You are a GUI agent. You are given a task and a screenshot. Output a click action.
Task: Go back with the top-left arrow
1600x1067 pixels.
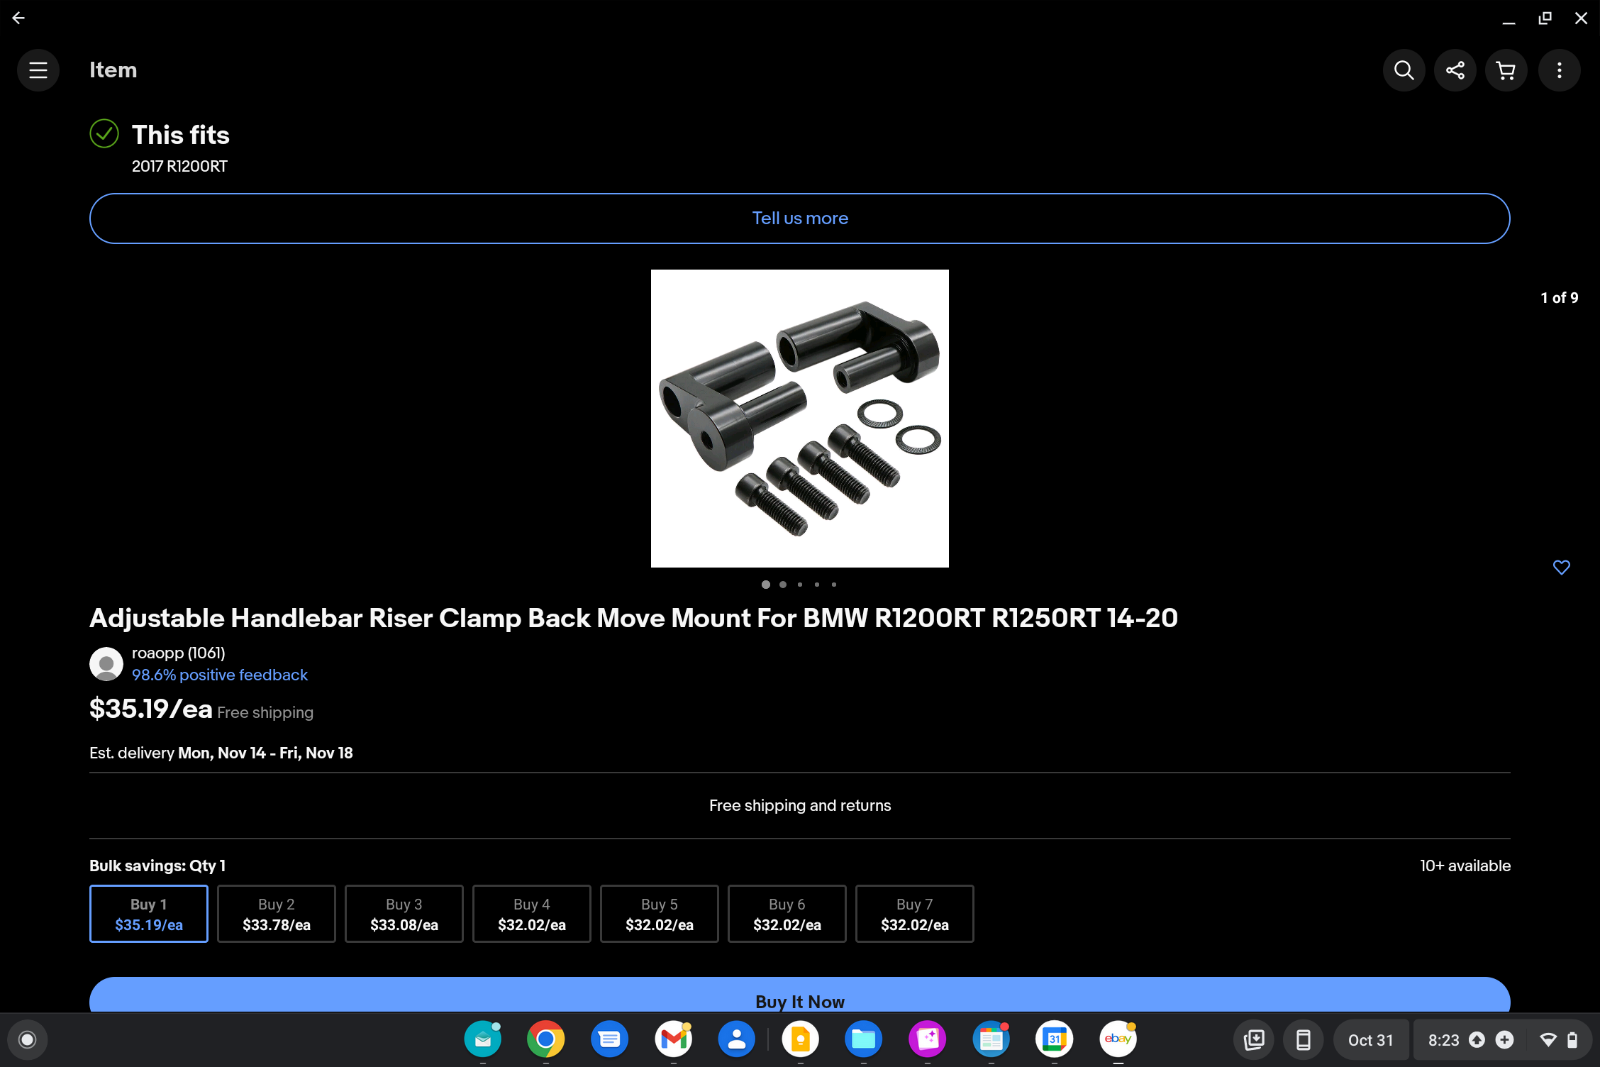pos(18,18)
